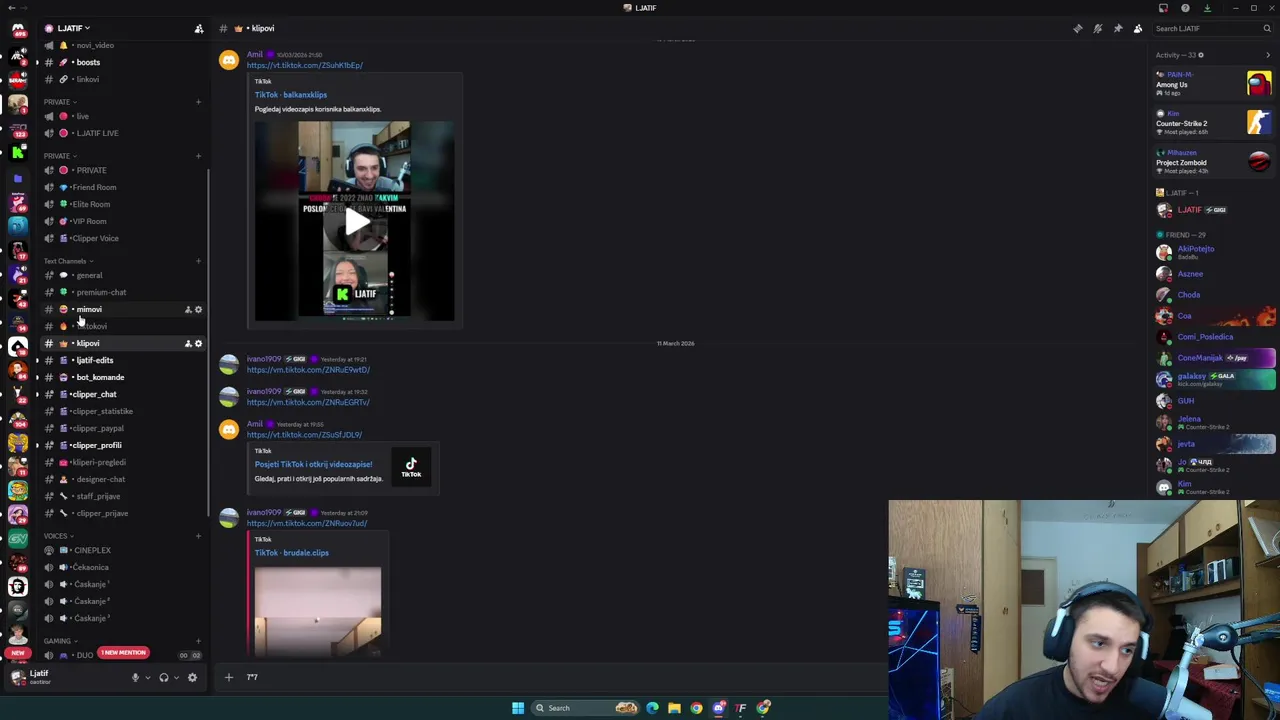Join the CINEPLEX stage channel
1280x720 pixels.
pos(122,550)
